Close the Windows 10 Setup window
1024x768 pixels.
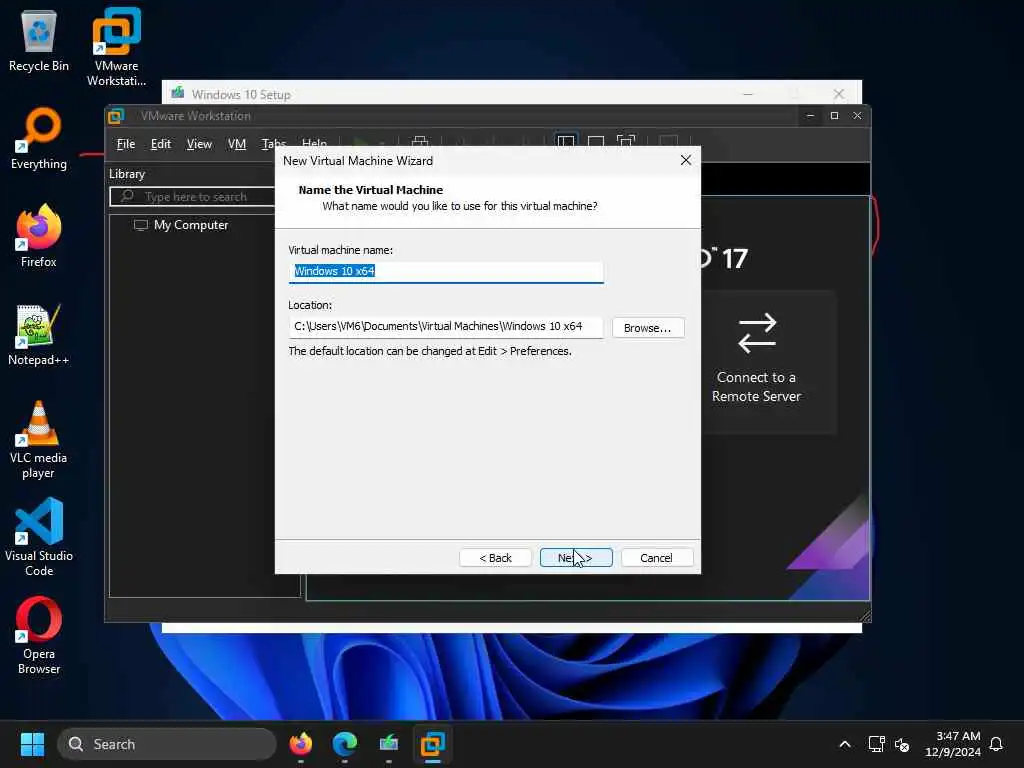pos(839,94)
